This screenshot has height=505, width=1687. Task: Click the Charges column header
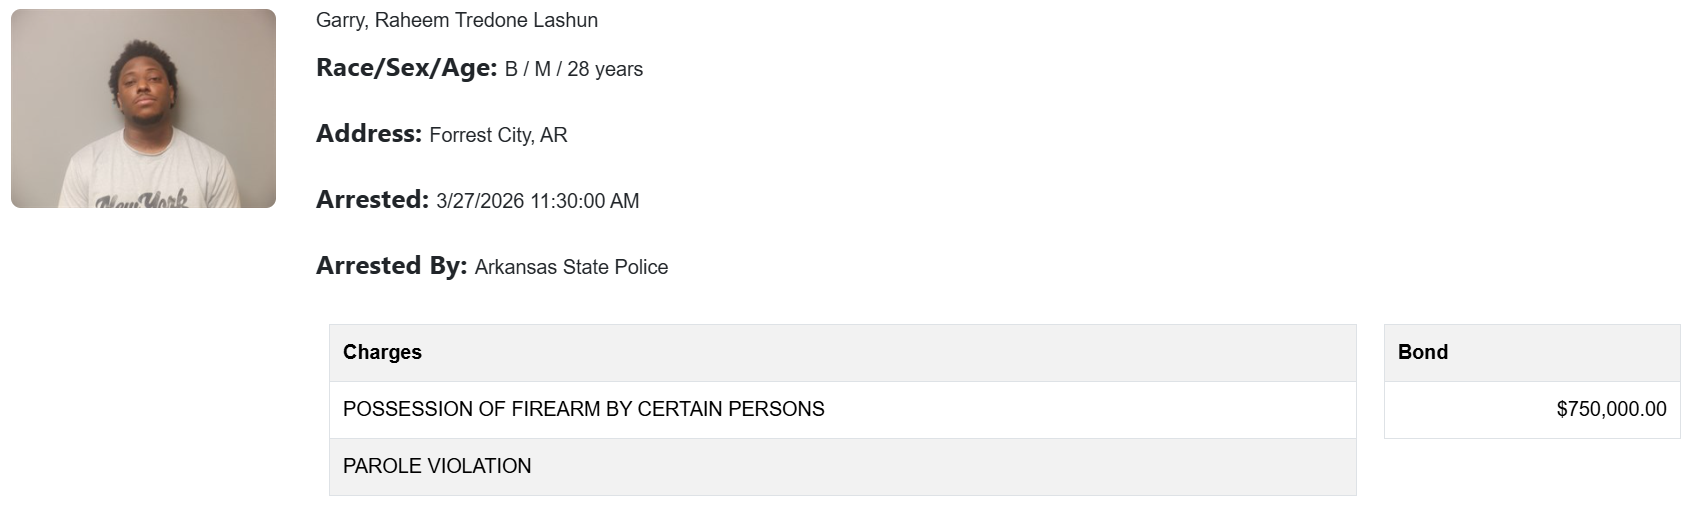point(382,352)
